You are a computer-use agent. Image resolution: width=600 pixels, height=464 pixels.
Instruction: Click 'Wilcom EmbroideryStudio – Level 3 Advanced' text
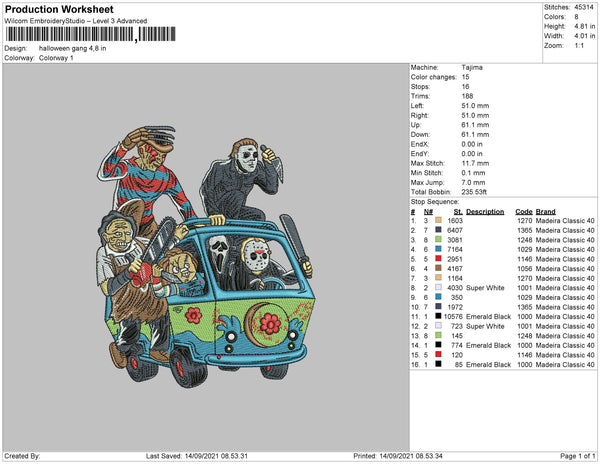tap(76, 21)
